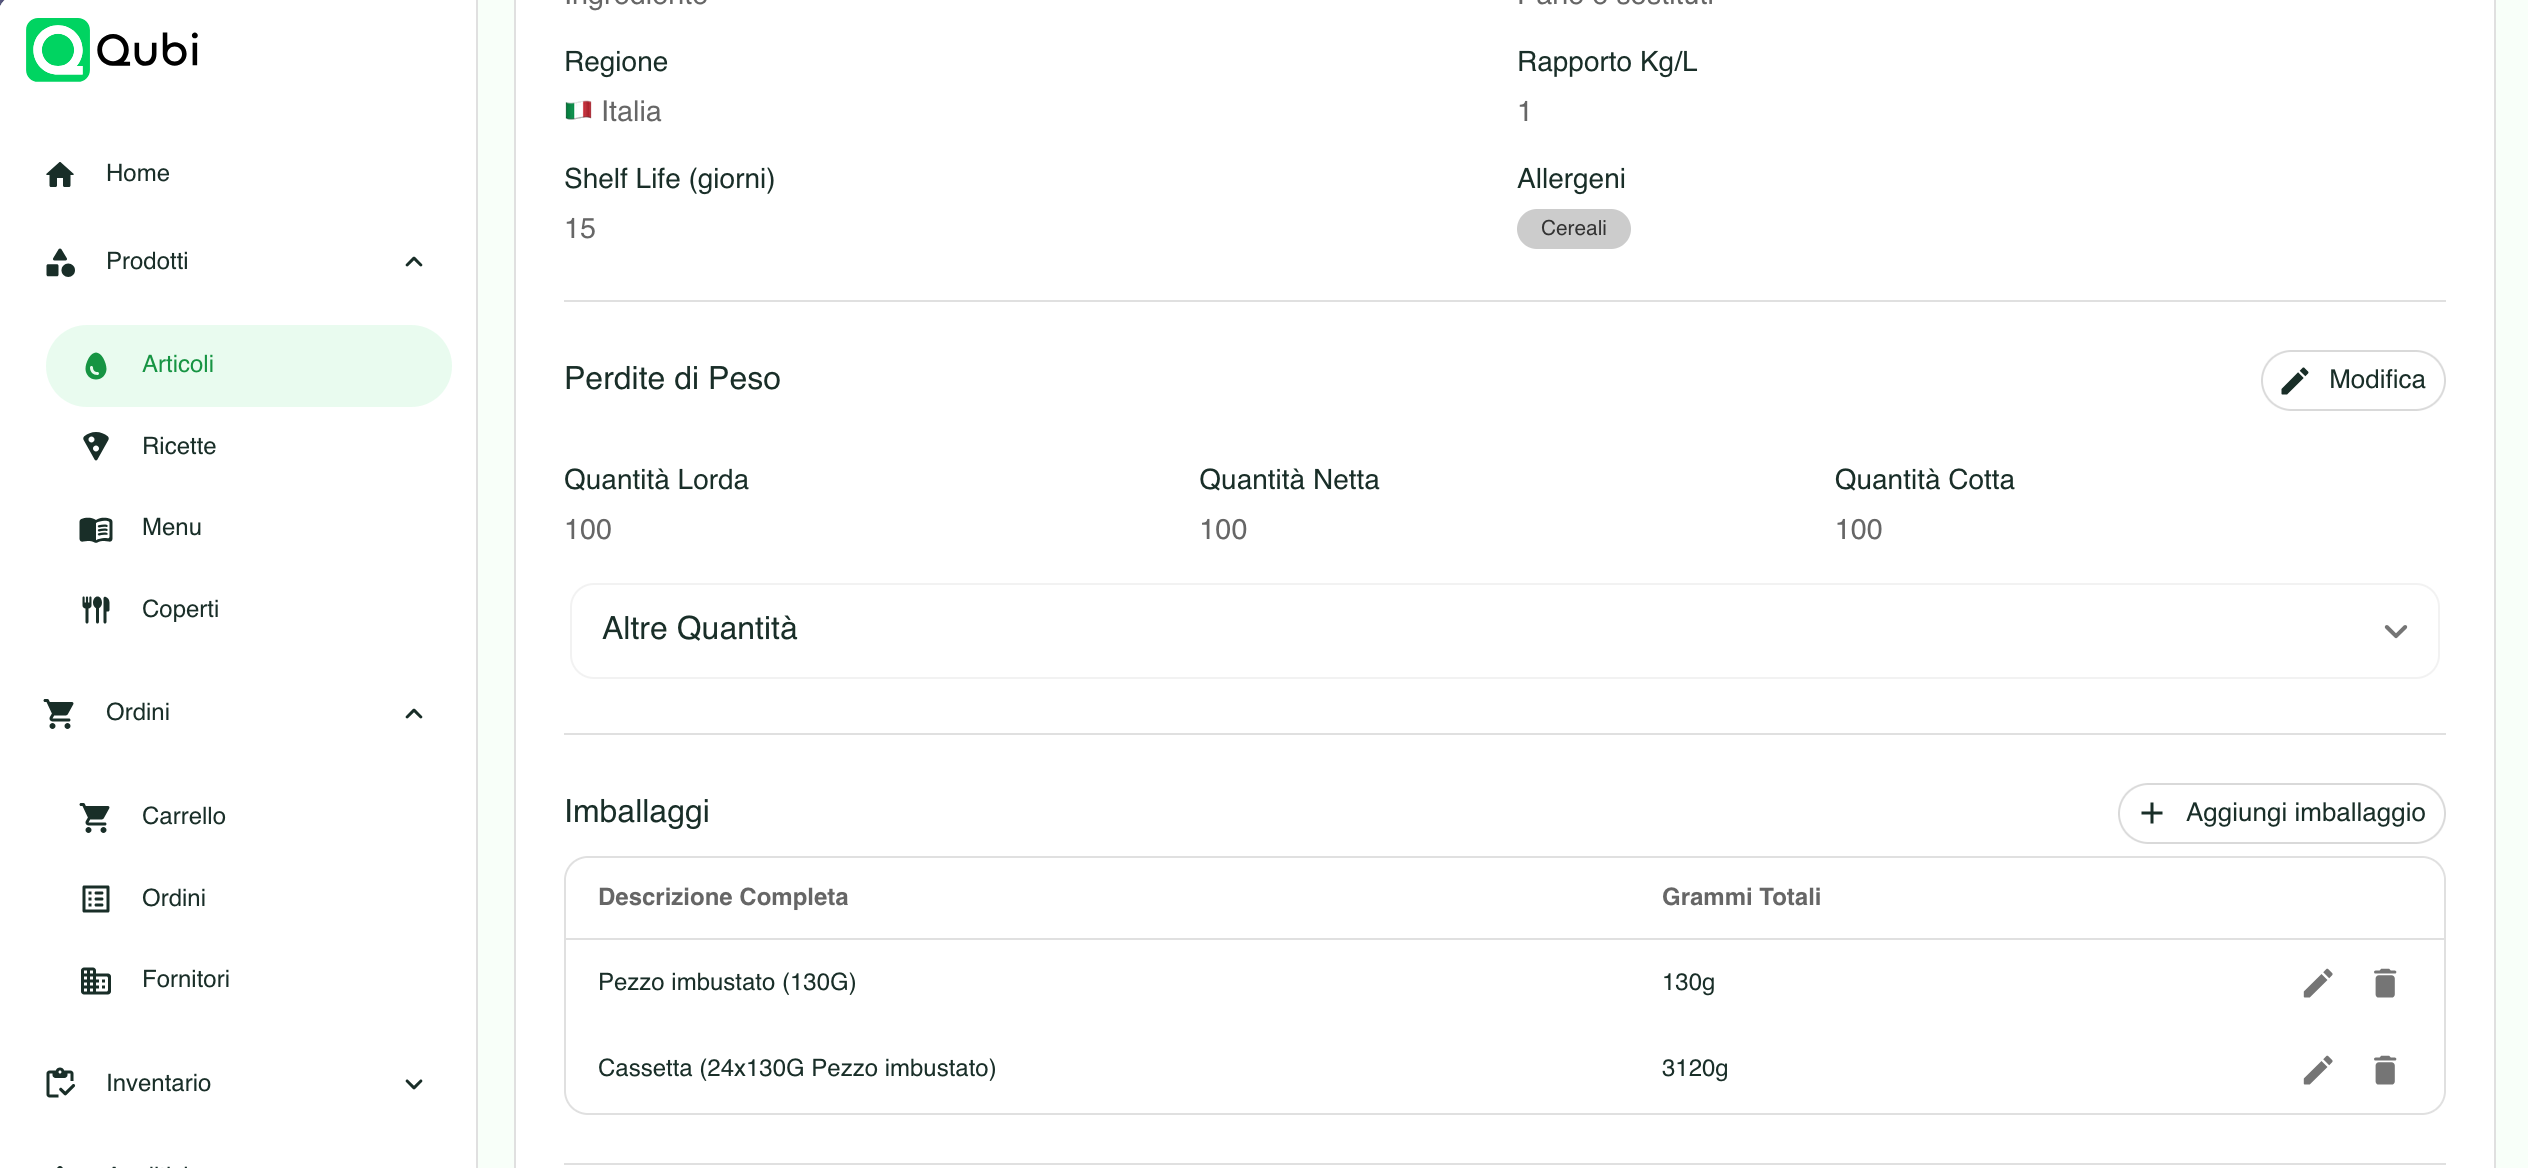Expand the Altre Quantità panel
The image size is (2528, 1168).
coord(1504,630)
